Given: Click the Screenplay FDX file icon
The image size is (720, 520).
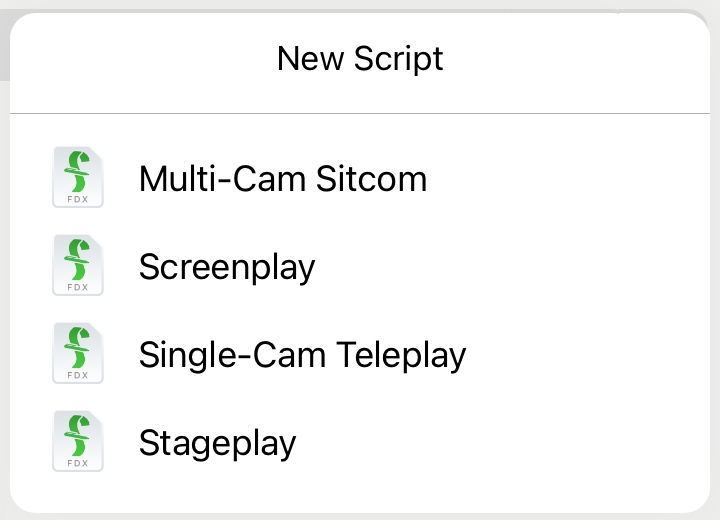Looking at the screenshot, I should click(78, 265).
